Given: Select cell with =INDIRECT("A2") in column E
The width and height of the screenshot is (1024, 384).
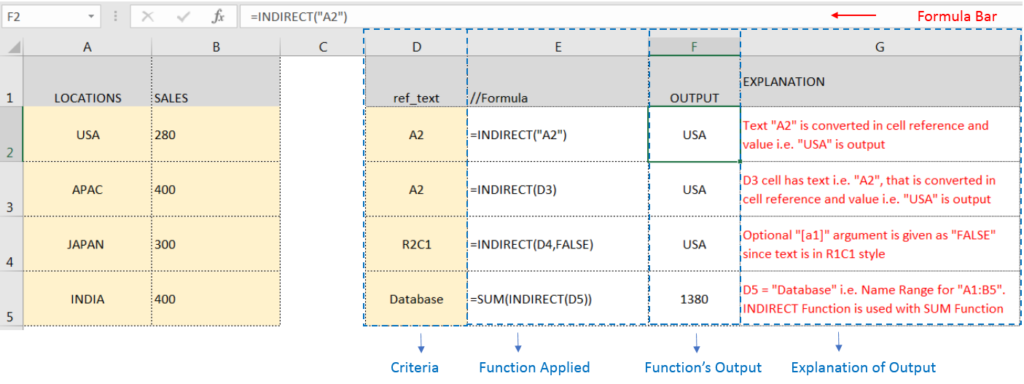Looking at the screenshot, I should [558, 135].
